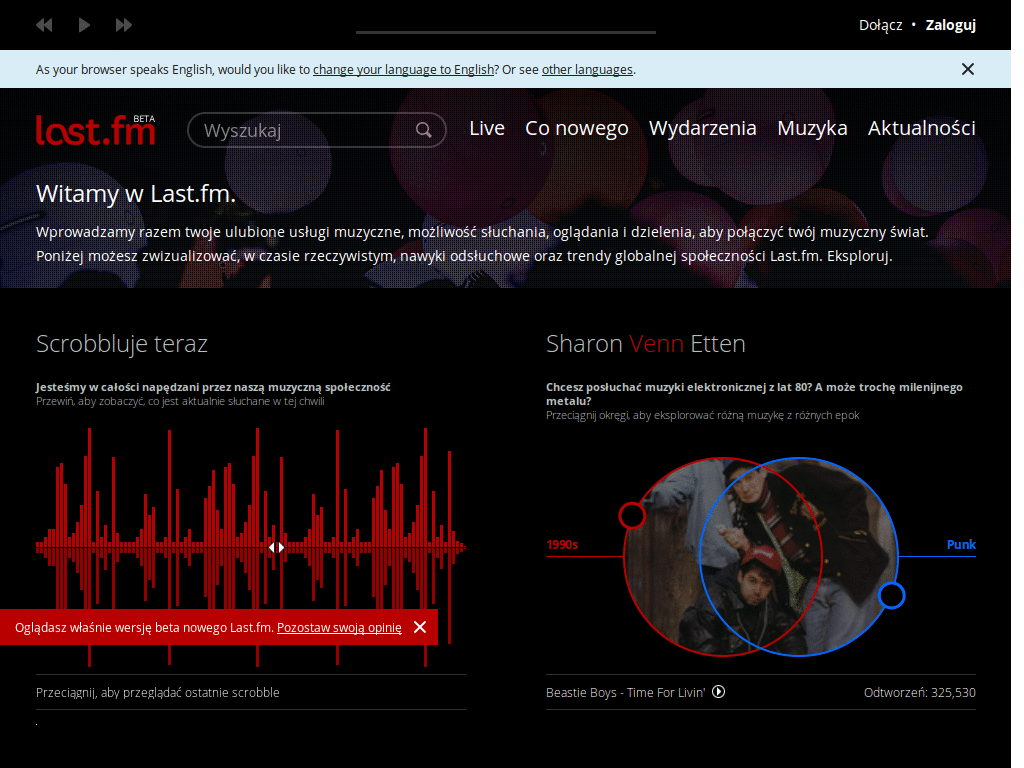
Task: Click the 'Odtworzeń: 325,530' play count
Action: pos(920,692)
